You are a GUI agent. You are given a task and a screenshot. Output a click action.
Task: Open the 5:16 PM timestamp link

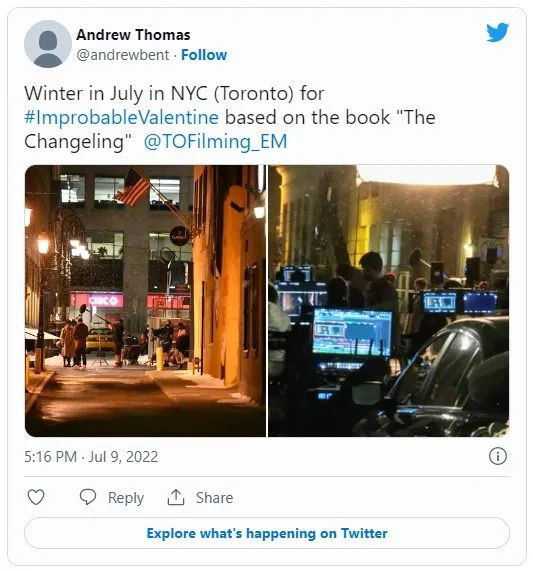click(51, 457)
